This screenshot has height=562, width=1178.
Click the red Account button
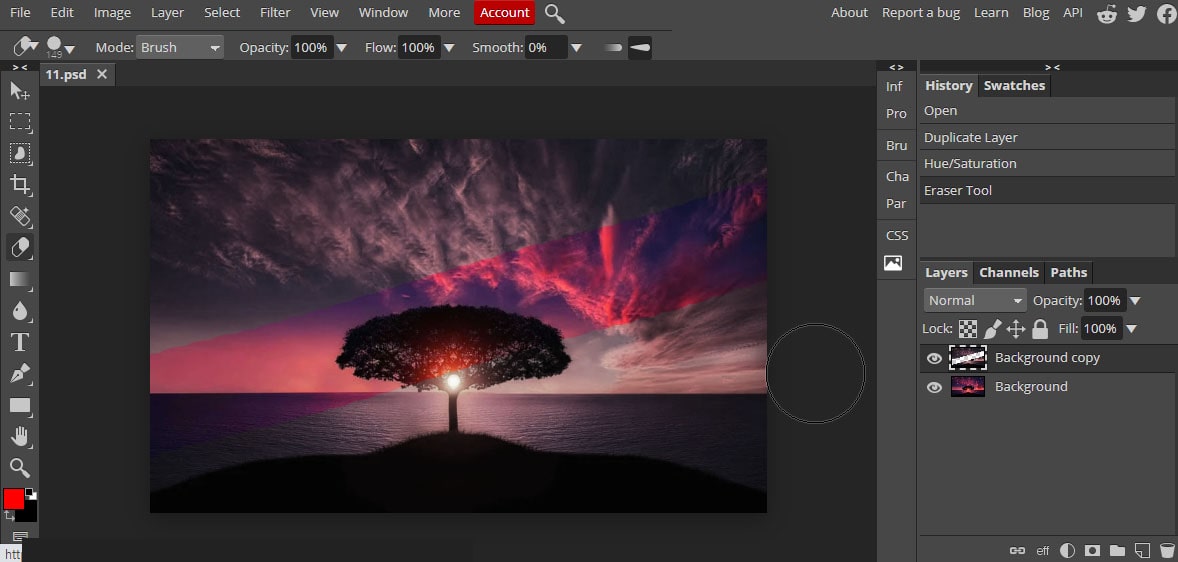pos(505,13)
